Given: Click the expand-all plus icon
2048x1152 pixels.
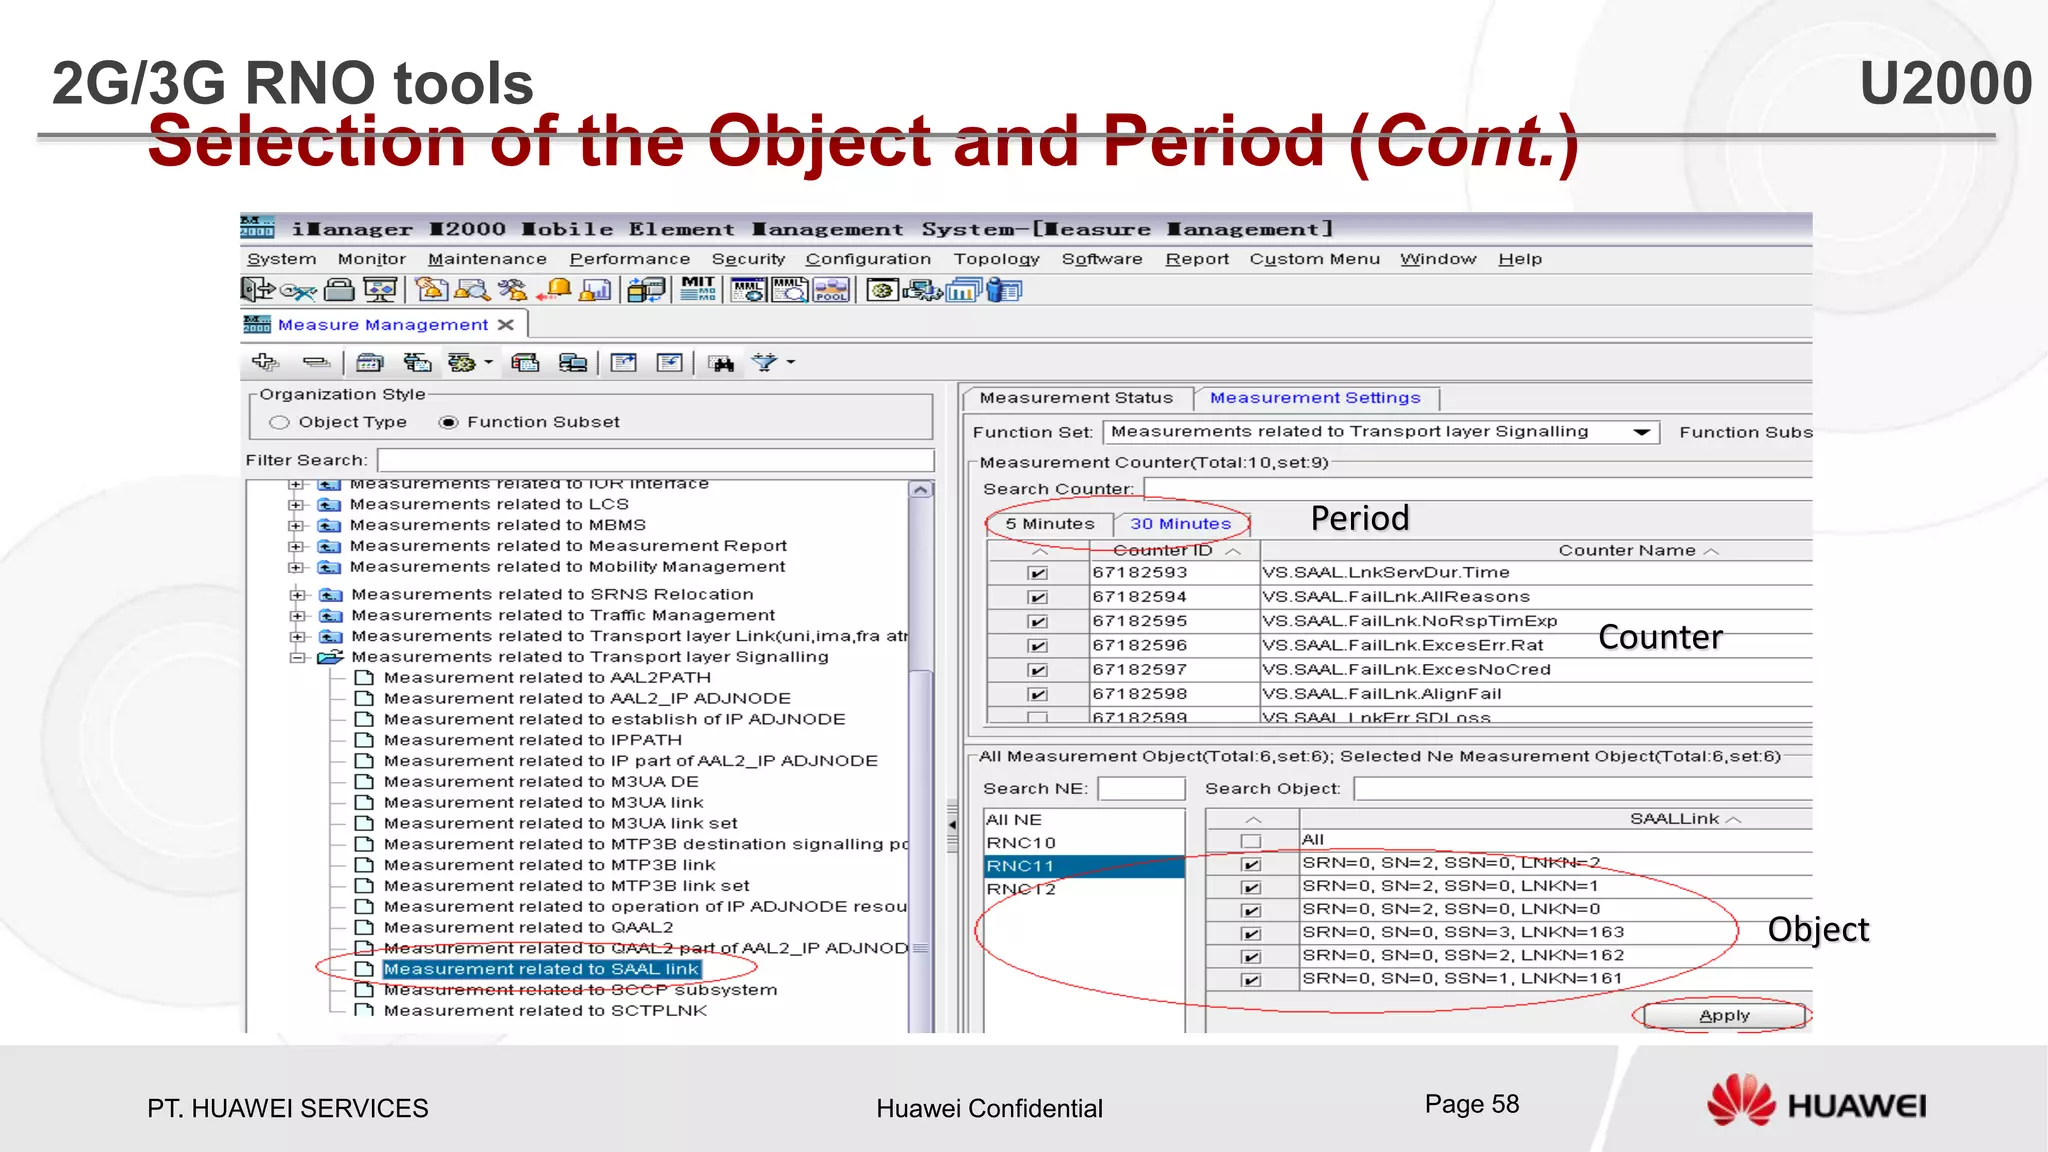Looking at the screenshot, I should pos(266,362).
